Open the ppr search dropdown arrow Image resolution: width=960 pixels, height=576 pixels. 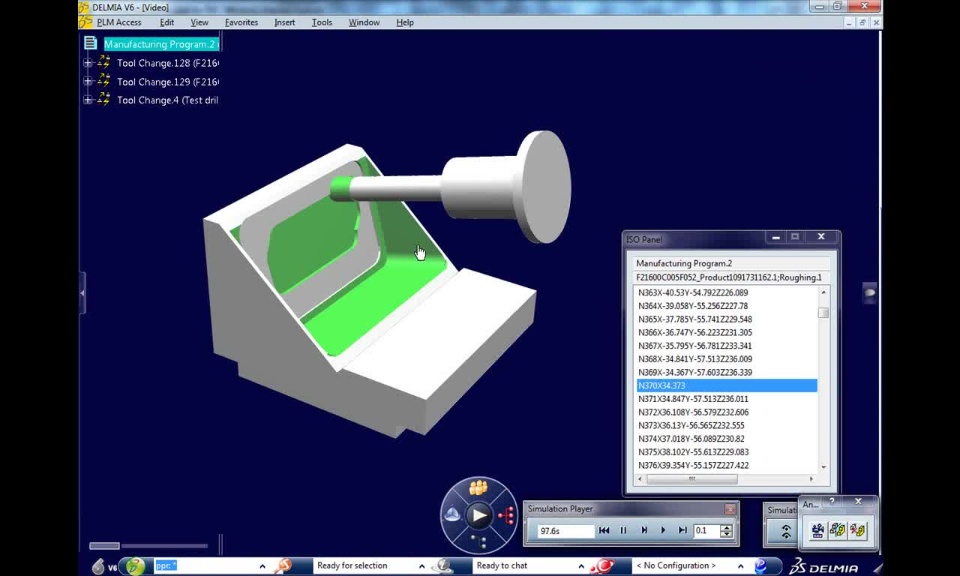pos(262,566)
